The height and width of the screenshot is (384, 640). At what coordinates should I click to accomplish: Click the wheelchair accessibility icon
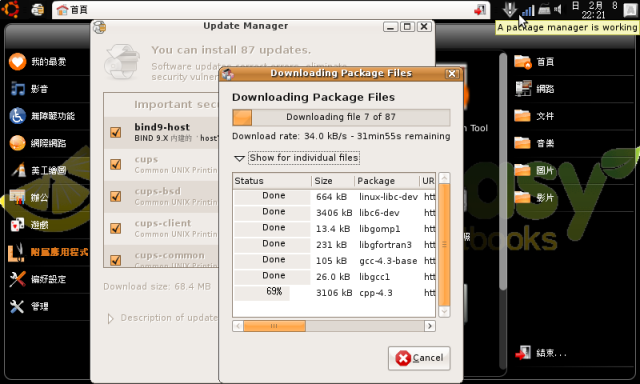click(x=17, y=116)
